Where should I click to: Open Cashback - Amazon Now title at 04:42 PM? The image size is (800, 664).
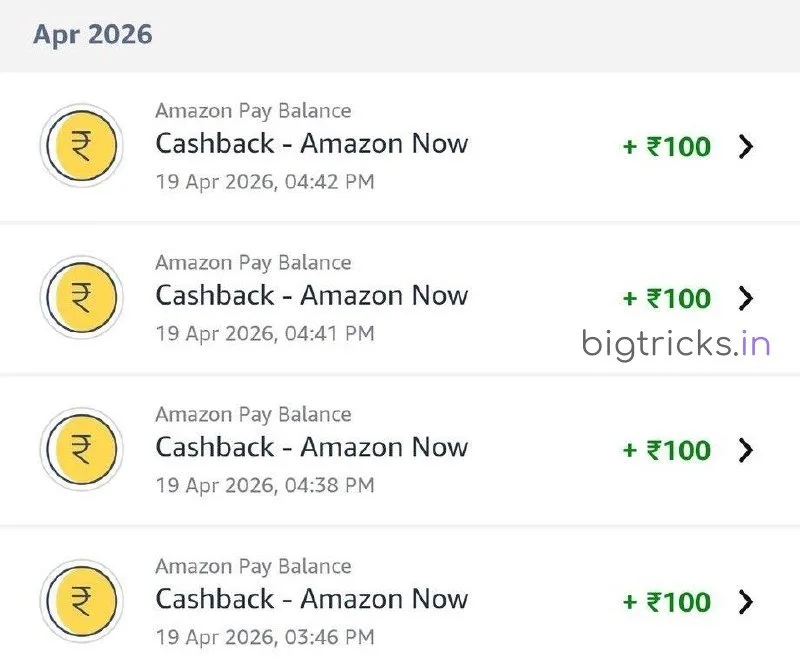tap(311, 144)
